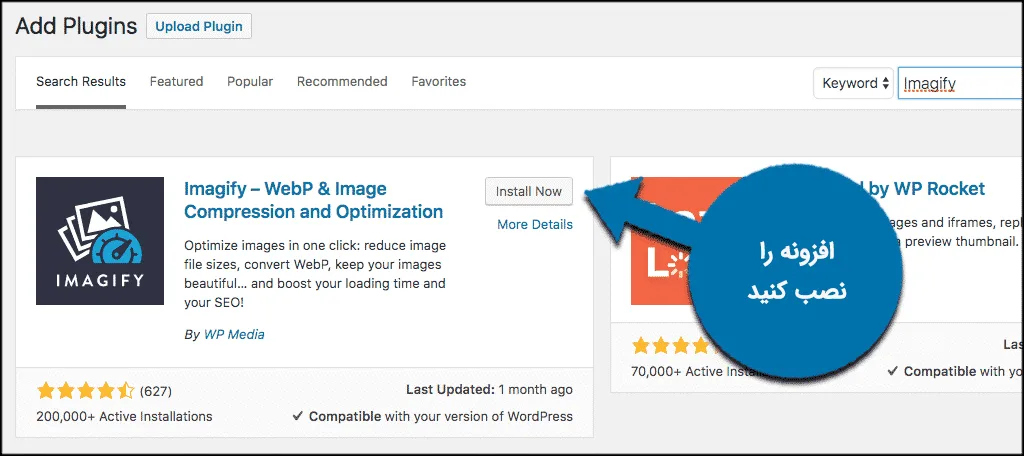This screenshot has height=456, width=1024.
Task: Open the Keyword search type dropdown
Action: [x=853, y=83]
